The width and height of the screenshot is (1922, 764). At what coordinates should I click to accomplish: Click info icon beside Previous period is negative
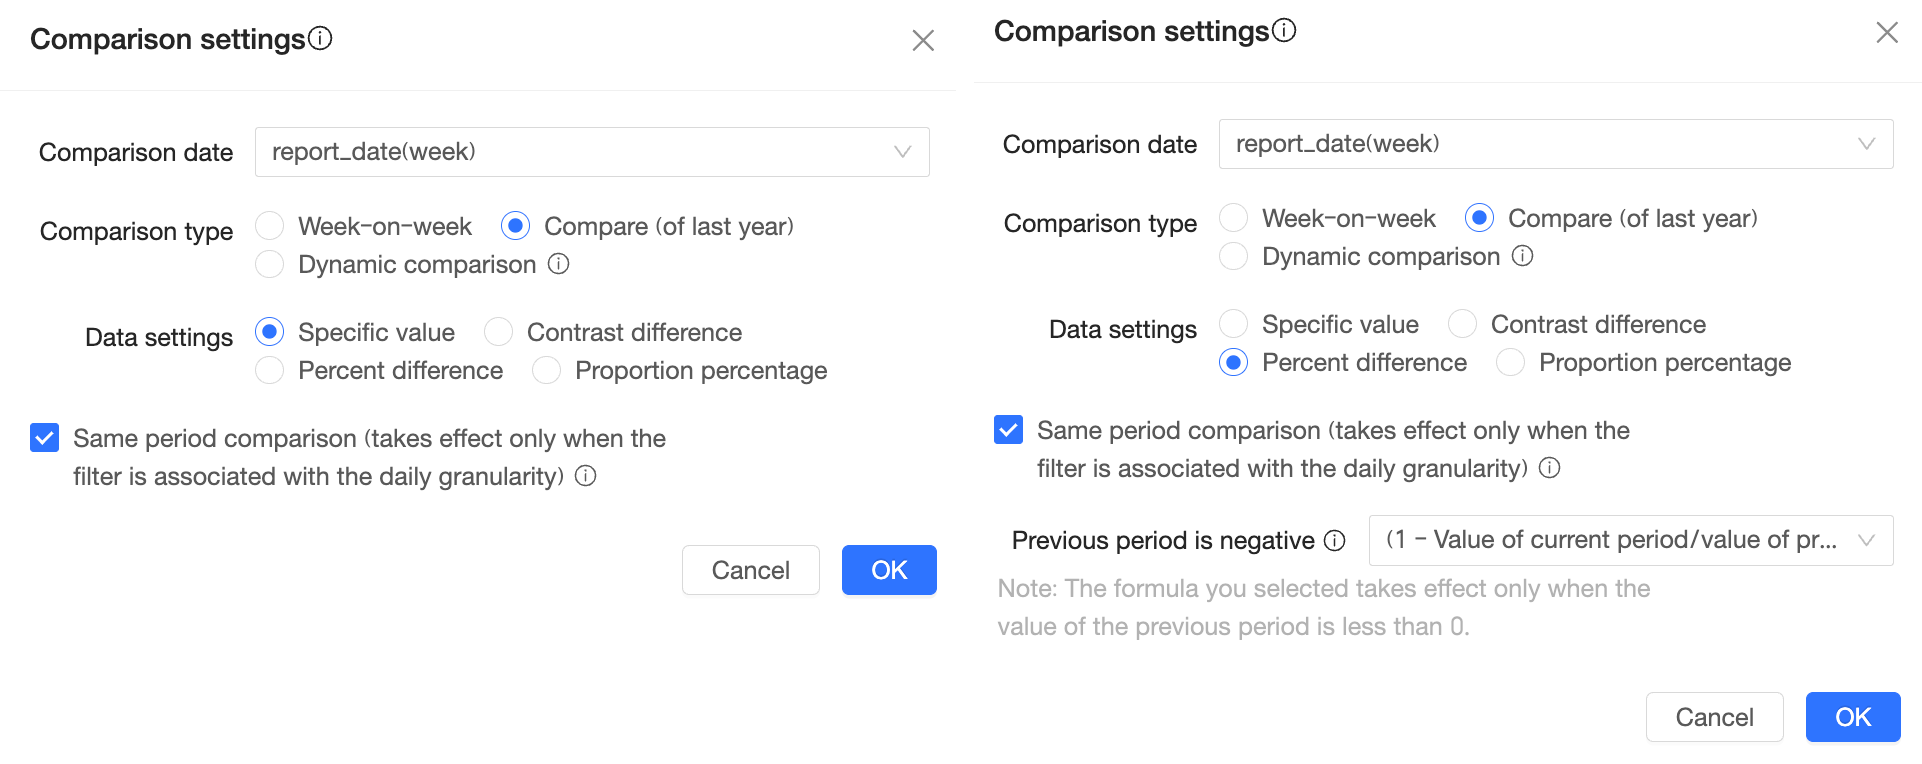[x=1335, y=541]
